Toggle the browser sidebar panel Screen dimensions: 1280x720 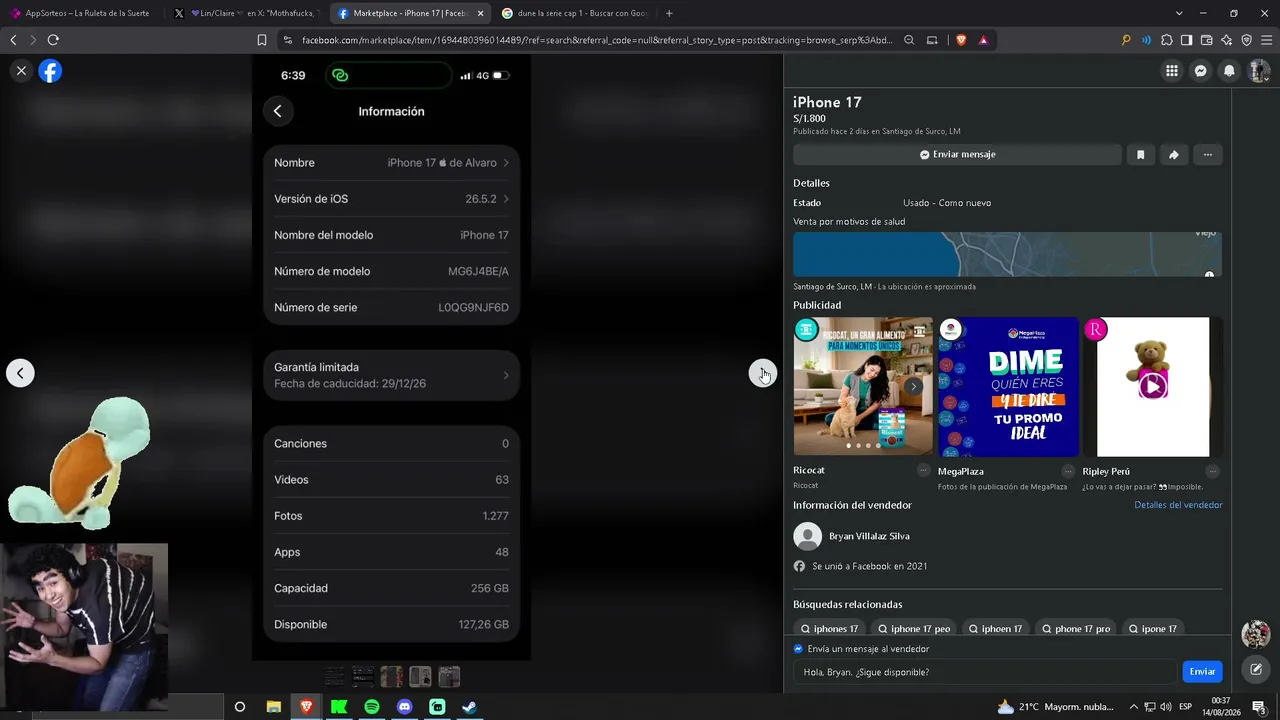point(1187,40)
